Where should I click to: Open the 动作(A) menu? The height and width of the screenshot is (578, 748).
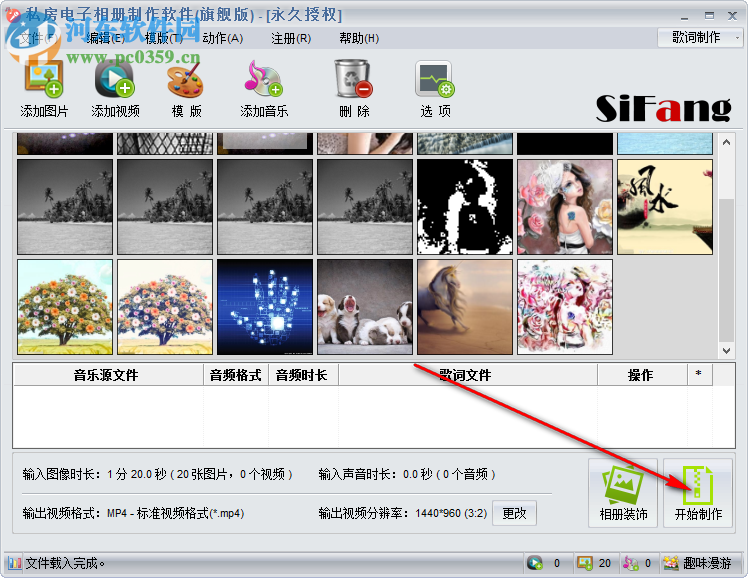(x=223, y=38)
